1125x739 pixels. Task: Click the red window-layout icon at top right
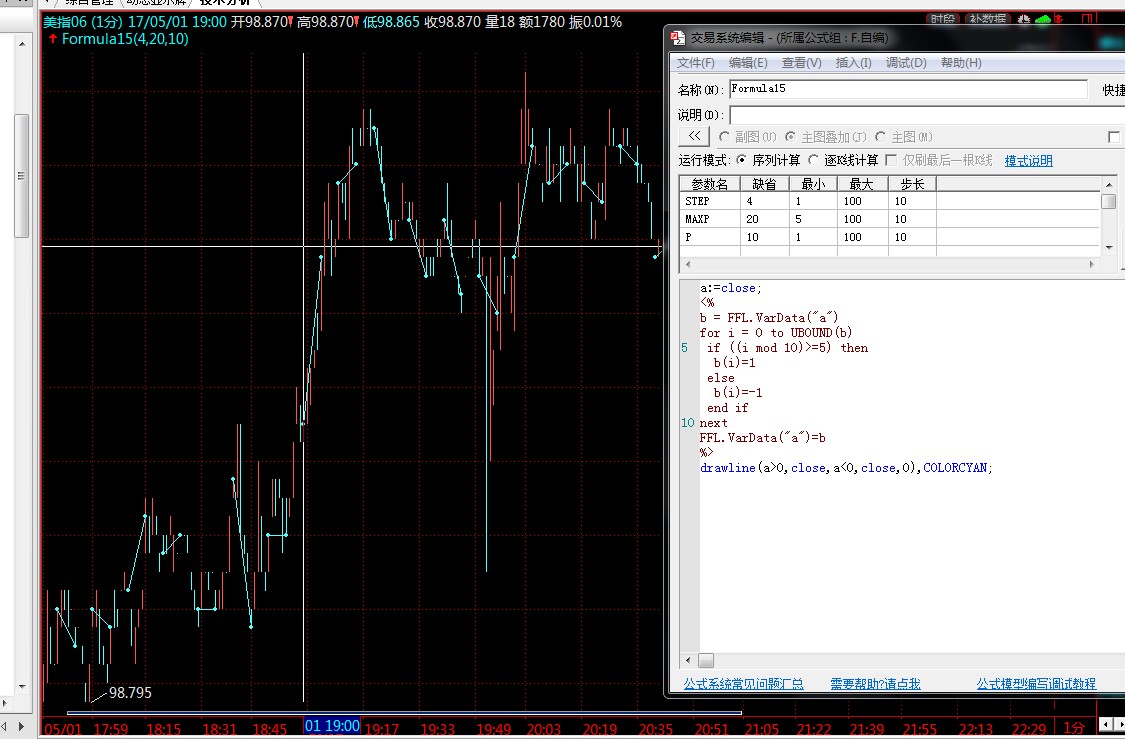point(1087,19)
